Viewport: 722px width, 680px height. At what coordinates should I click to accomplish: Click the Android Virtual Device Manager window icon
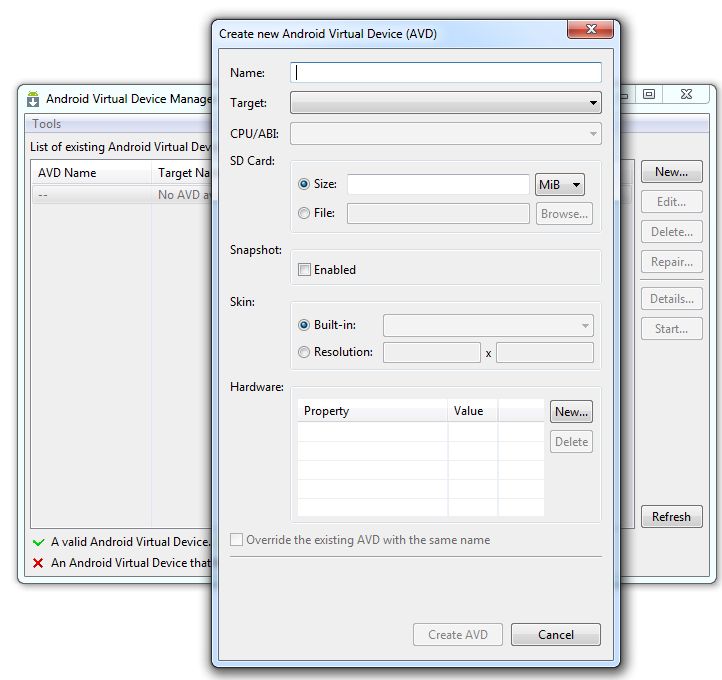click(x=33, y=99)
